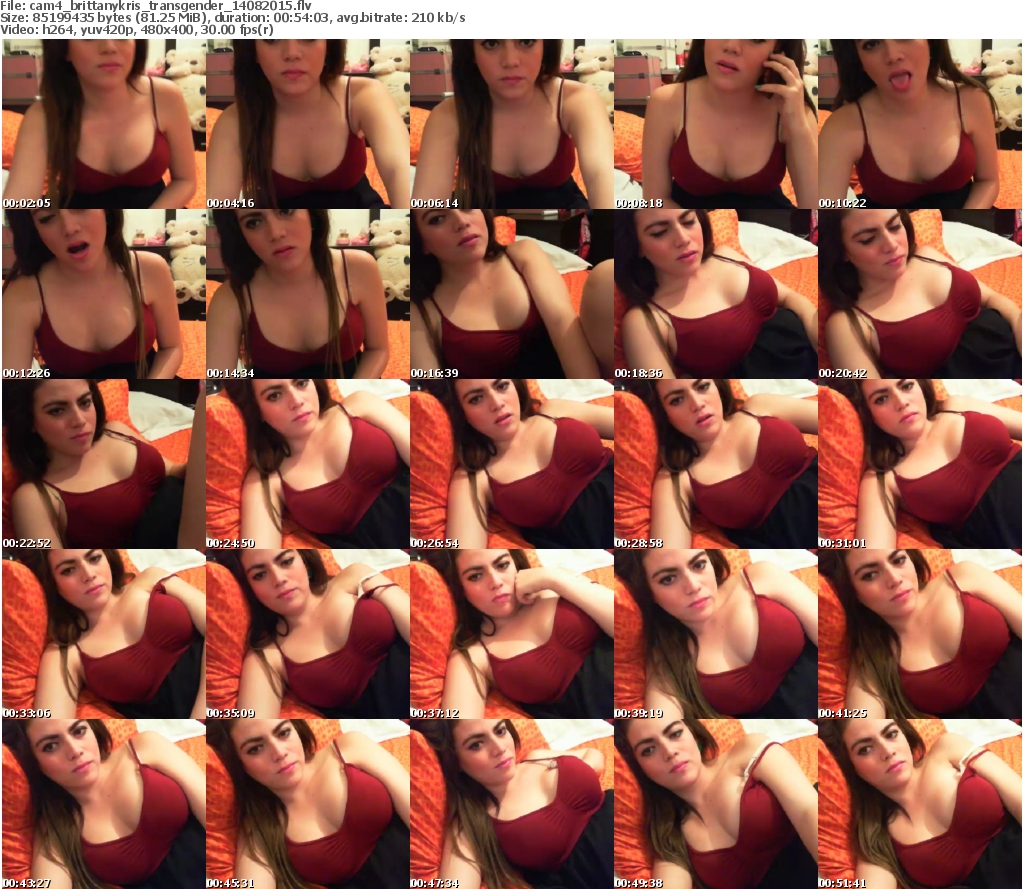Viewport: 1024px width, 889px height.
Task: Open the frame at timestamp 00:16:39
Action: coord(511,294)
